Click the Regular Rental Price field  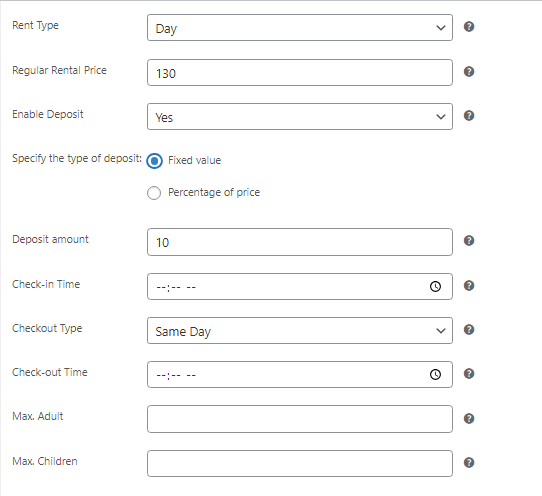click(300, 73)
